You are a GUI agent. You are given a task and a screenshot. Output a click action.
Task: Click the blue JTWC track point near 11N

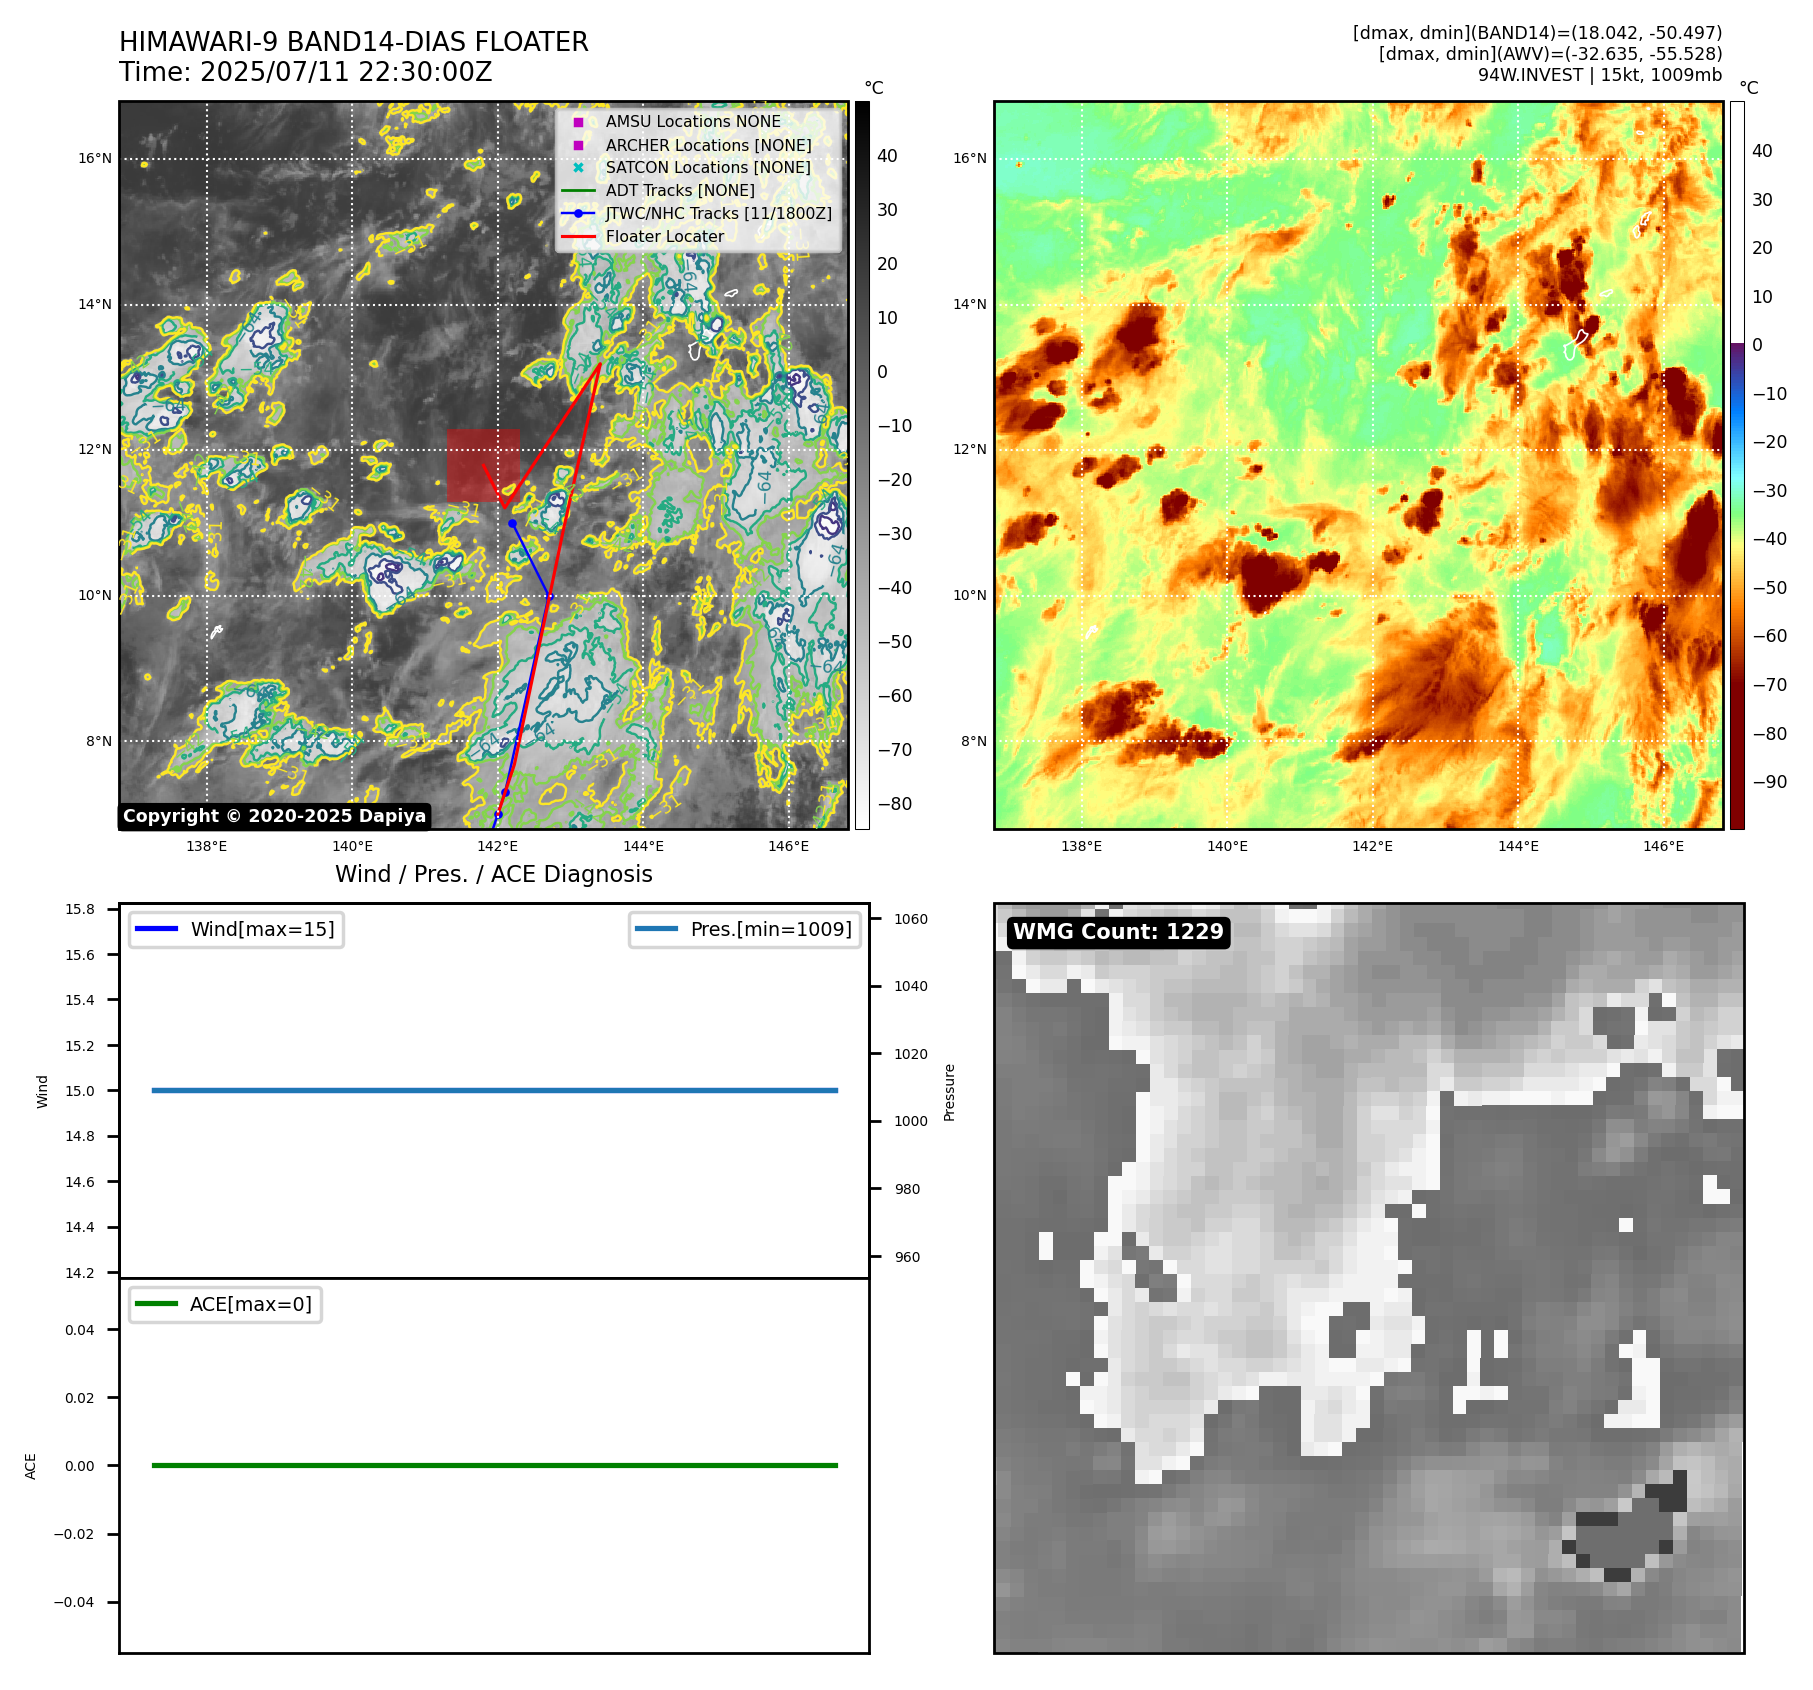[512, 523]
